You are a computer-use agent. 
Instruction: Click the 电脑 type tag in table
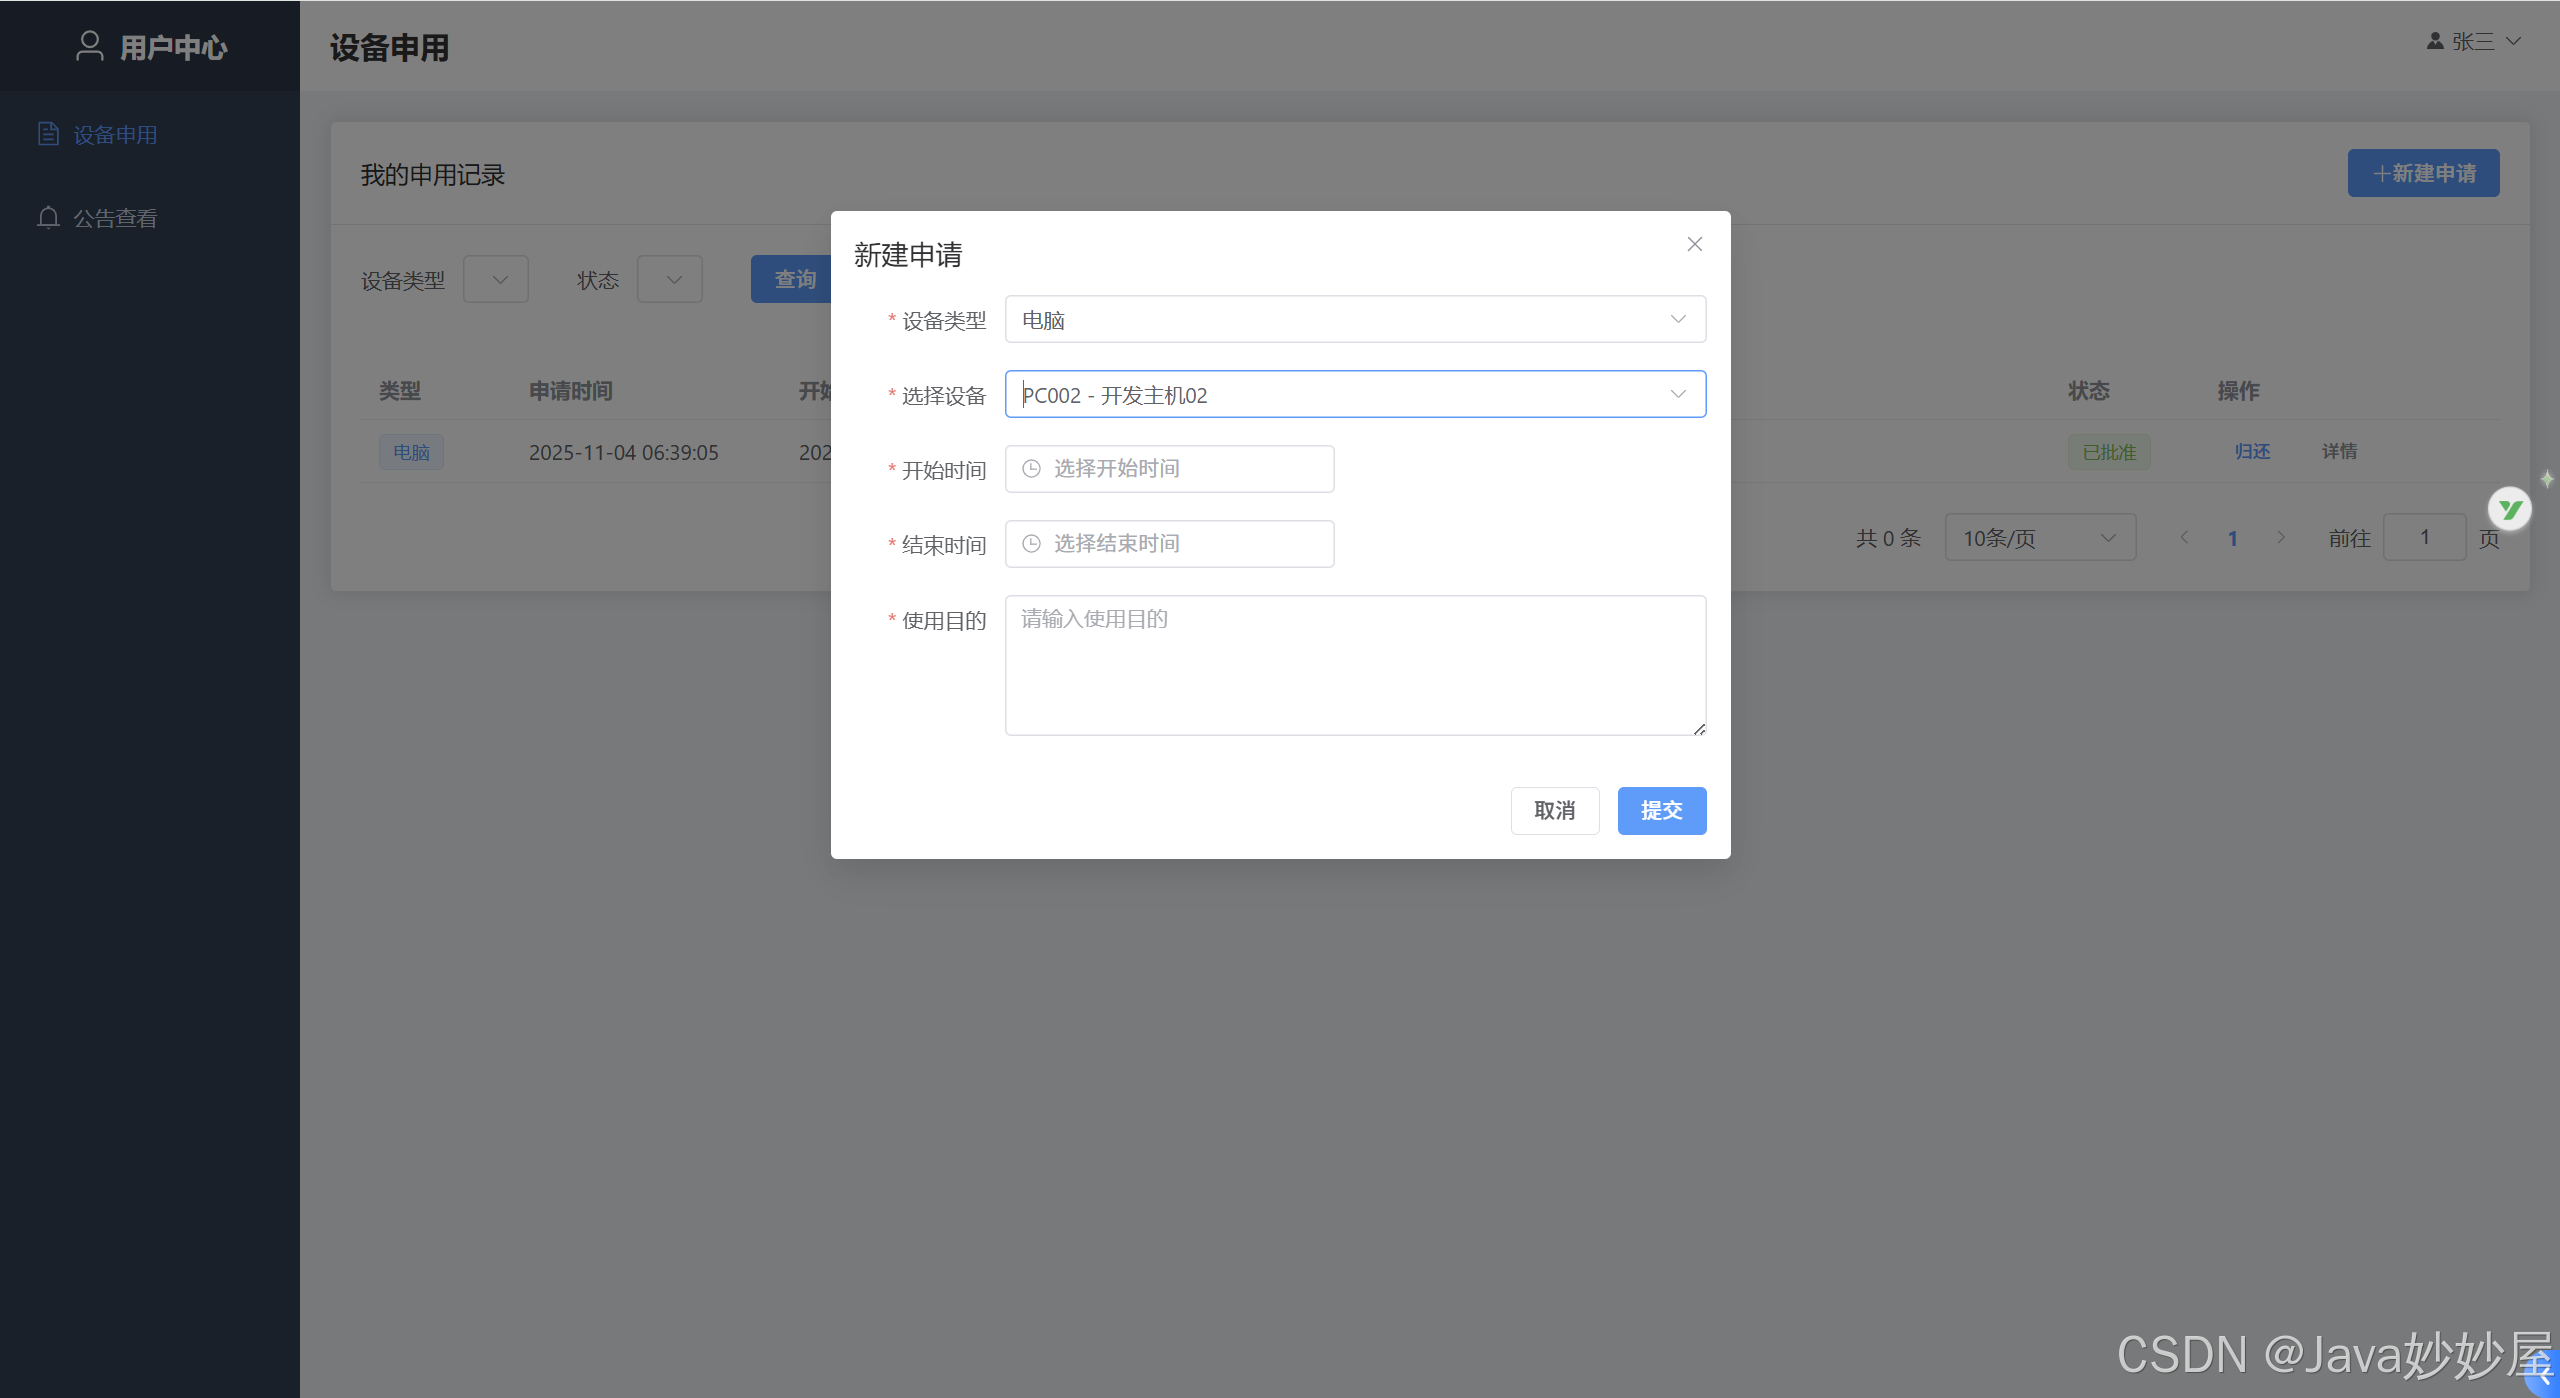(411, 453)
